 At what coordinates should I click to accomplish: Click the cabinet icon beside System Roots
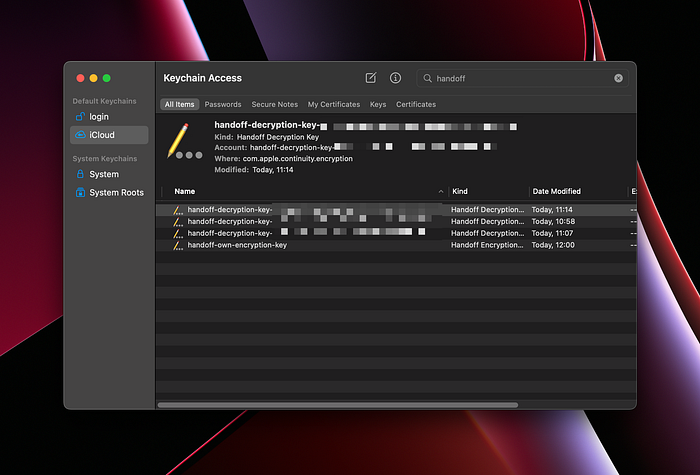pos(80,192)
